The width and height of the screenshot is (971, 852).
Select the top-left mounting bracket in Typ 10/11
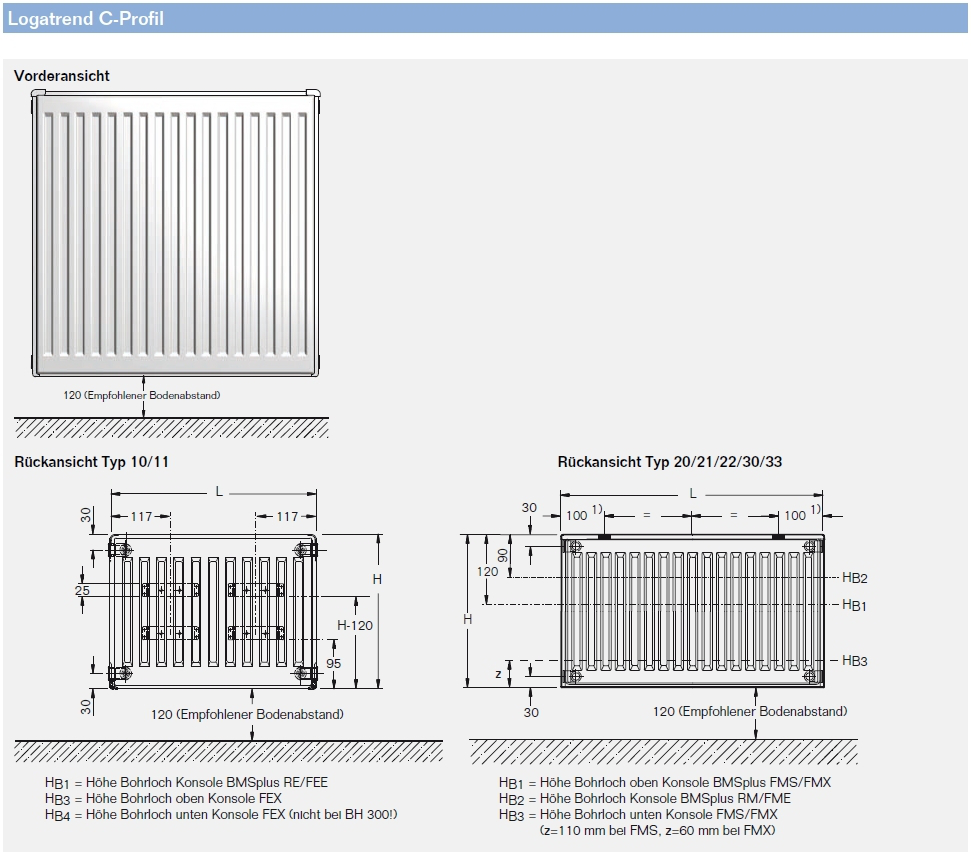[x=120, y=550]
